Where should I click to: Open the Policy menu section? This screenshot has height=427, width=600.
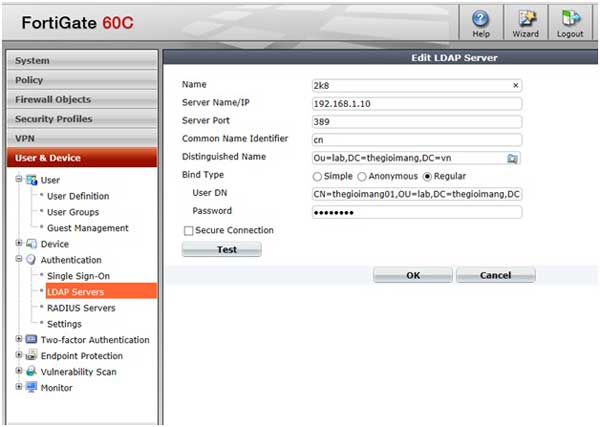point(82,80)
